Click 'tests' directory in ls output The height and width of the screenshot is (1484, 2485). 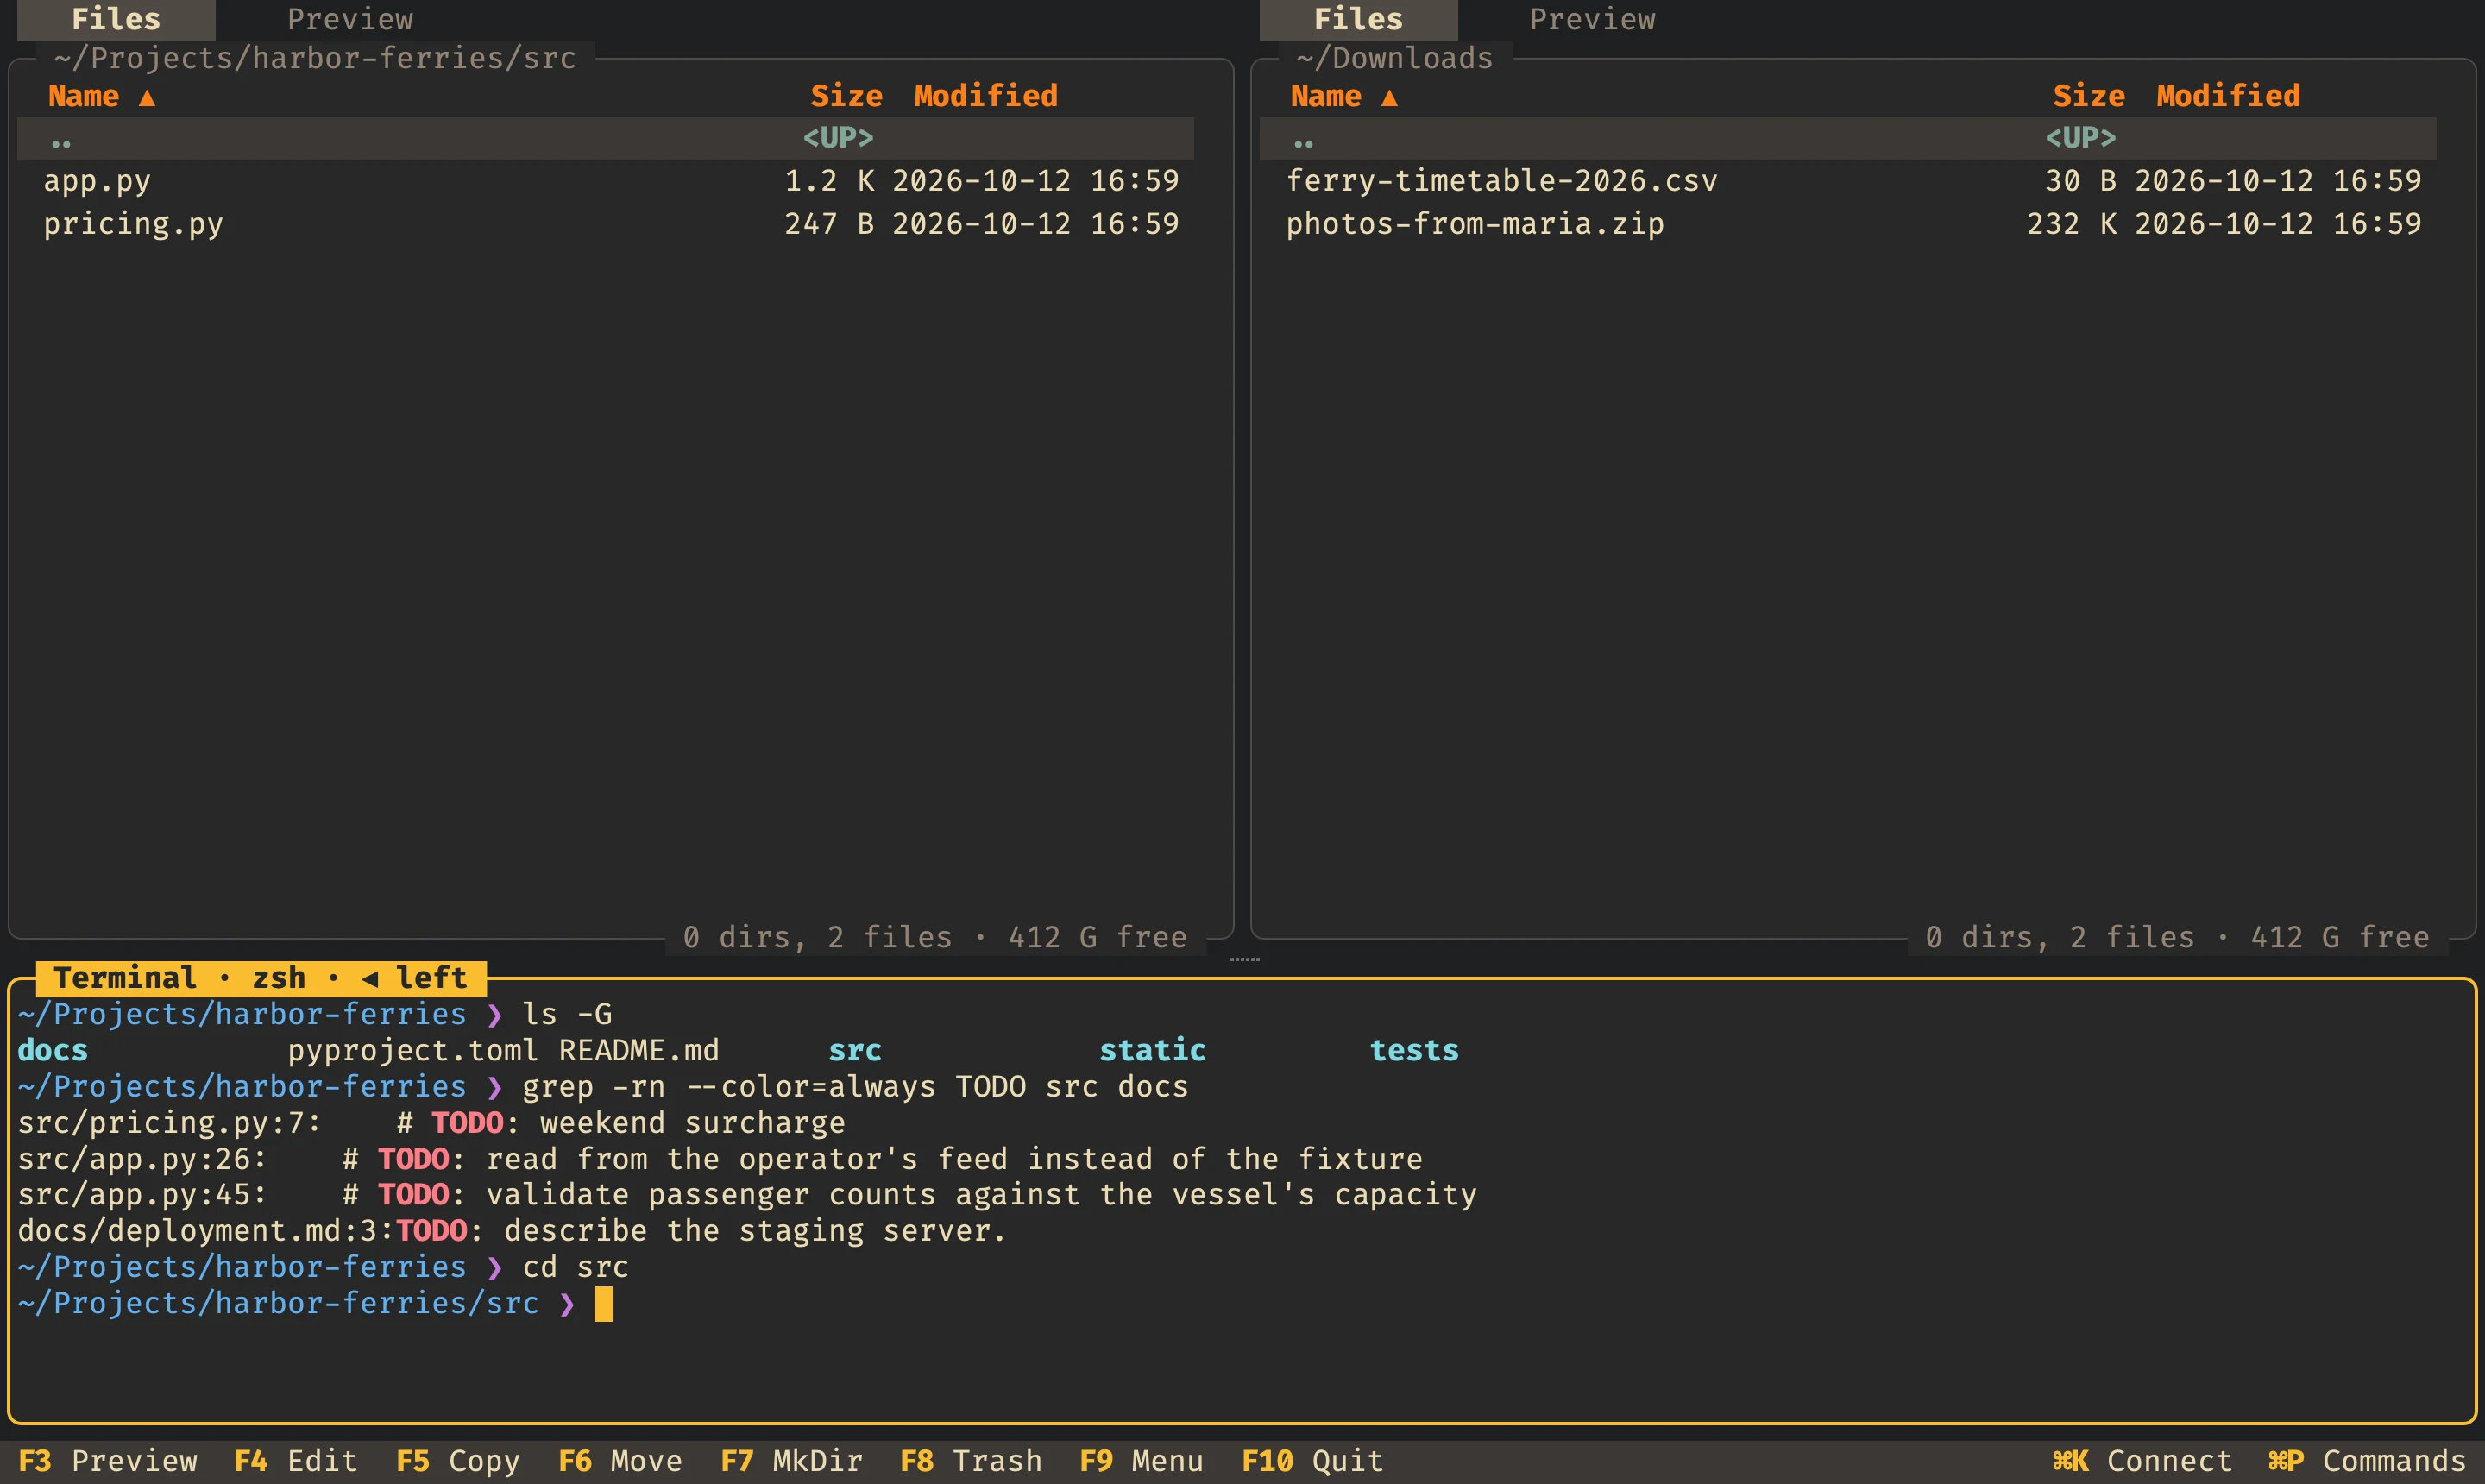(x=1413, y=1051)
